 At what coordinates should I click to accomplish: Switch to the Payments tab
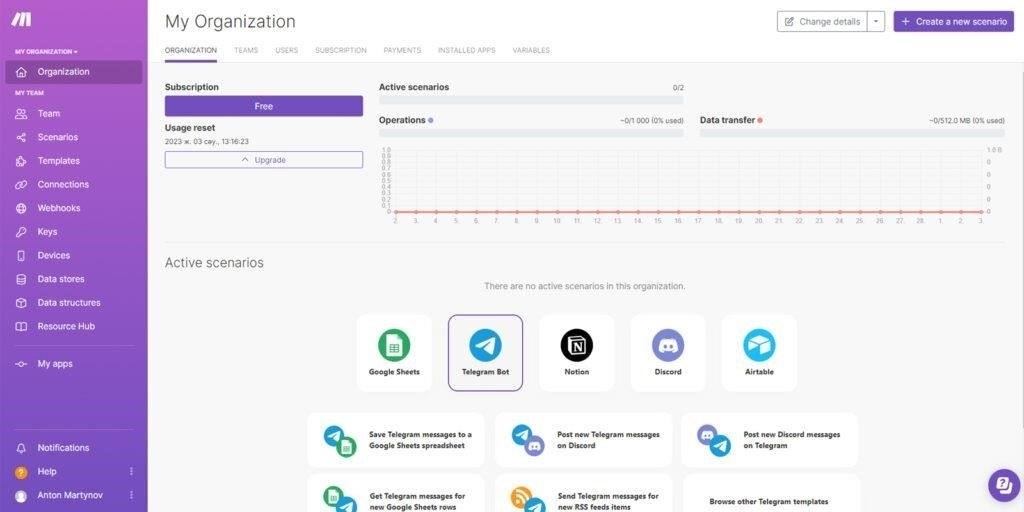click(402, 50)
